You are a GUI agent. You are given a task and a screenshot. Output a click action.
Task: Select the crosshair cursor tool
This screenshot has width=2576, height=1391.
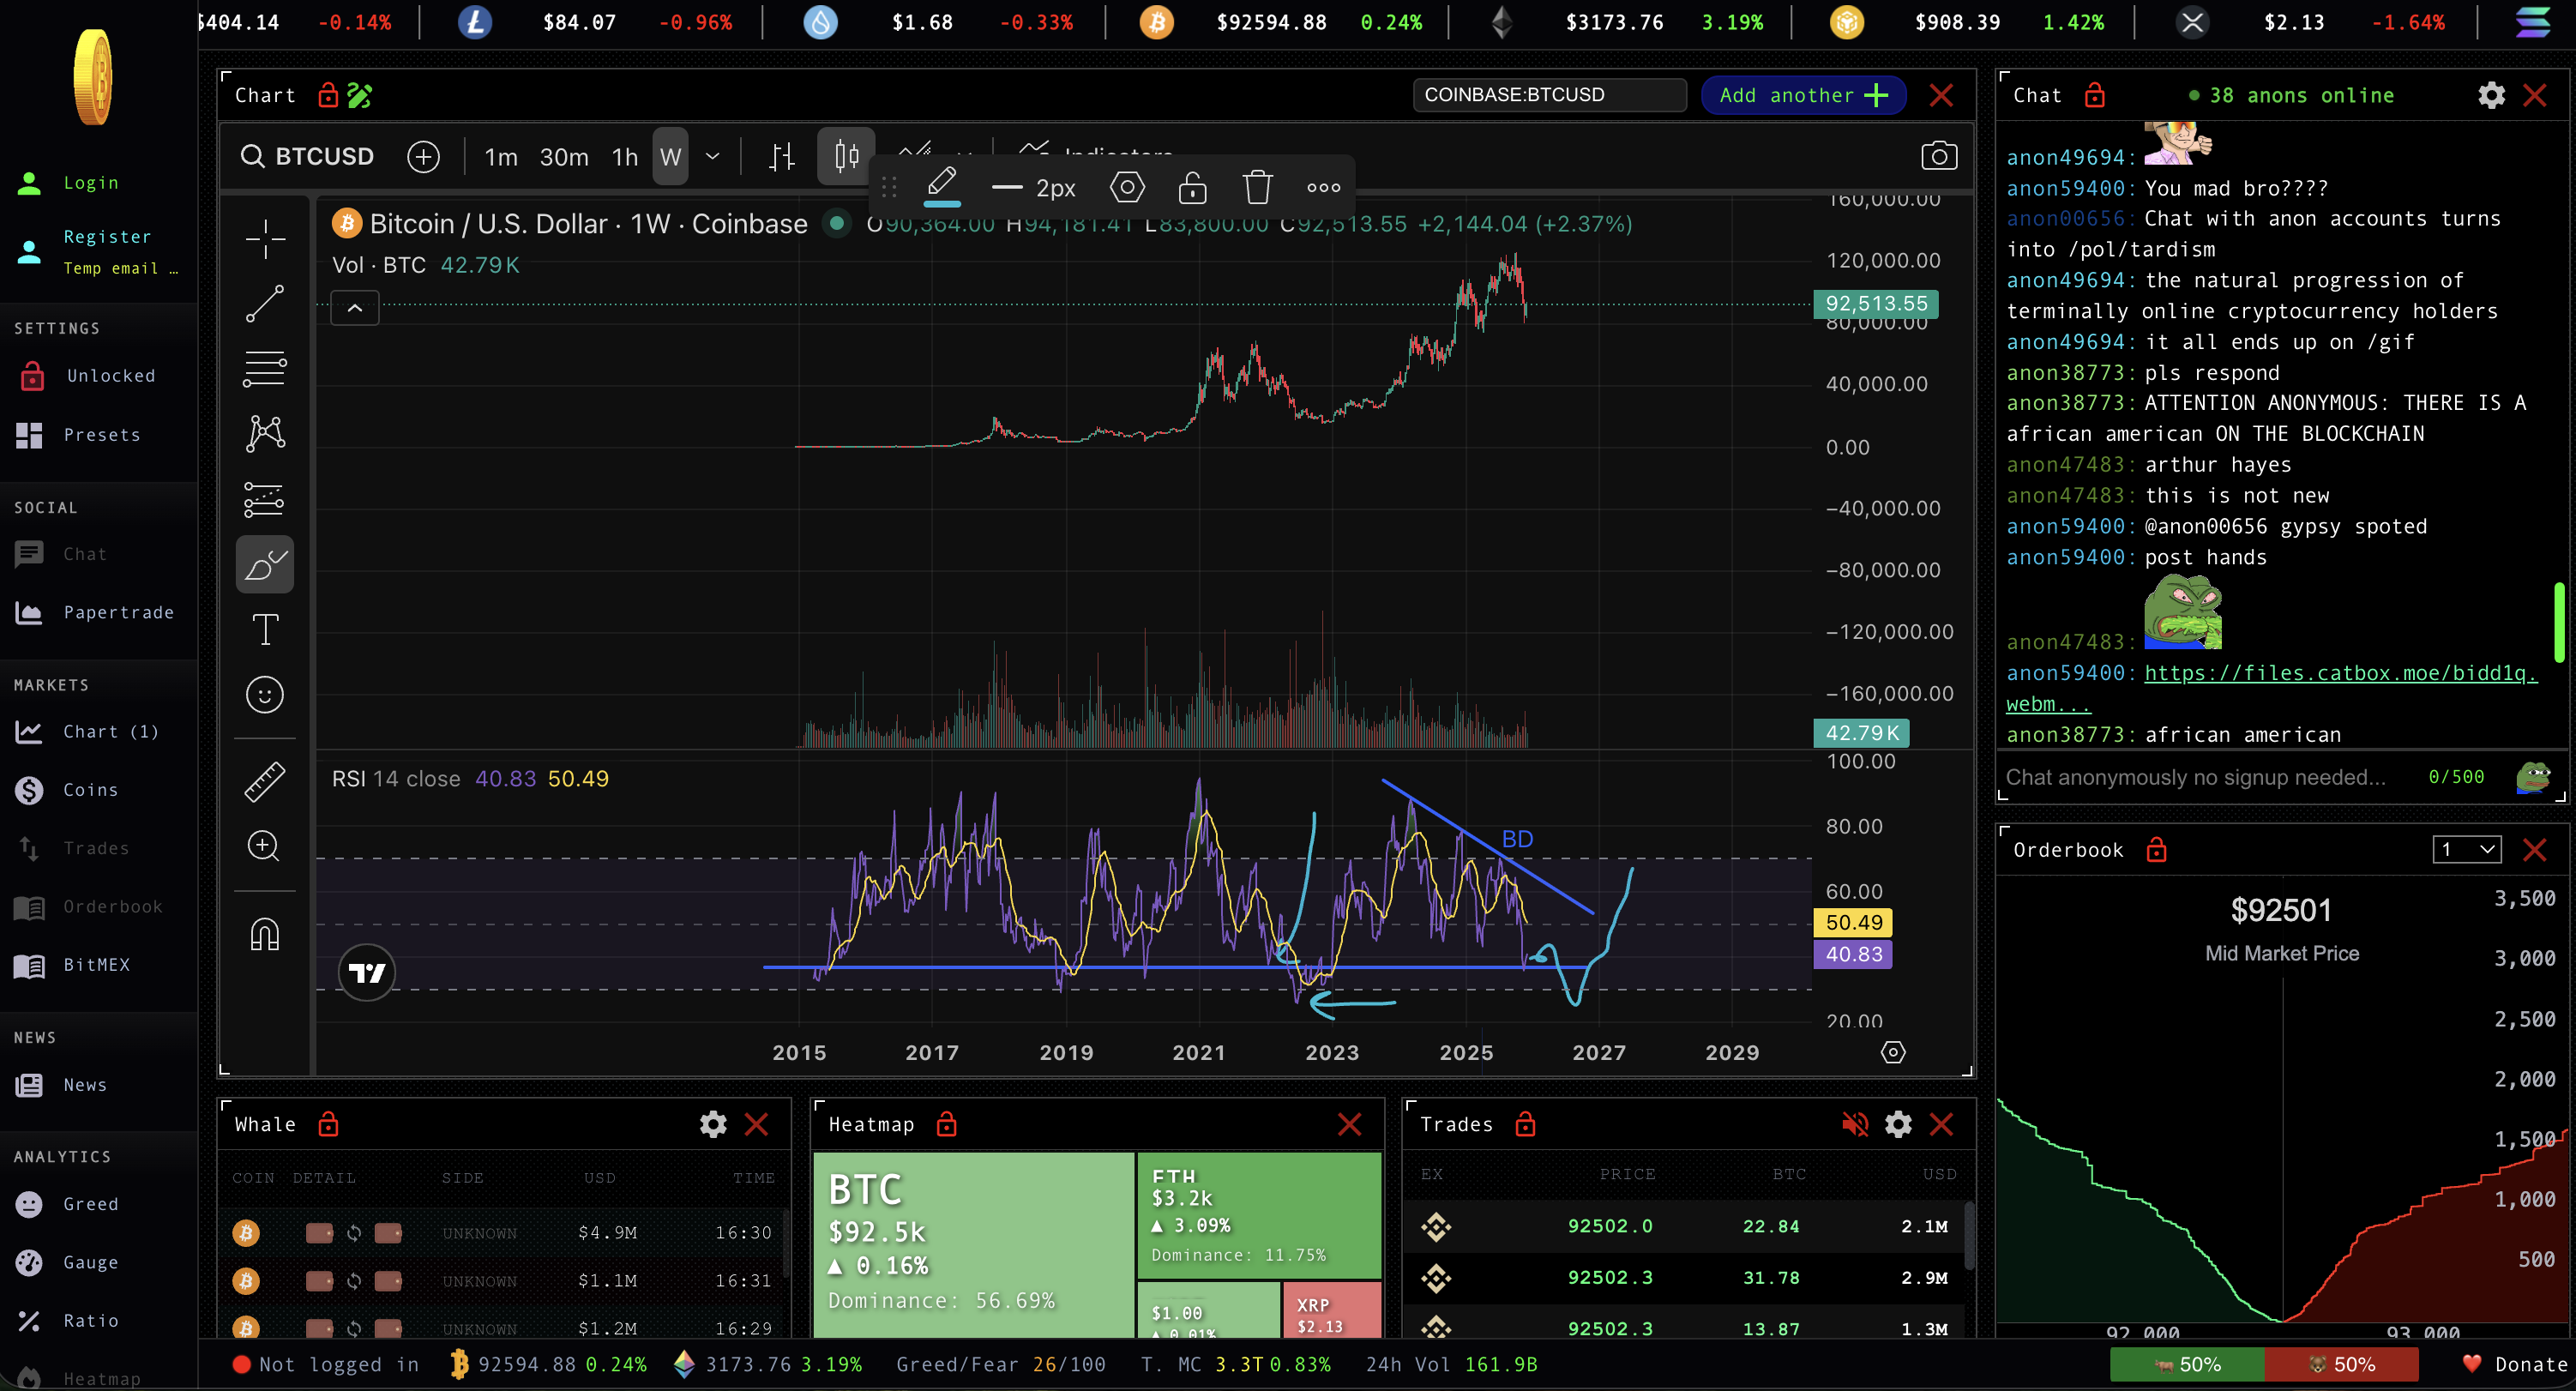265,238
